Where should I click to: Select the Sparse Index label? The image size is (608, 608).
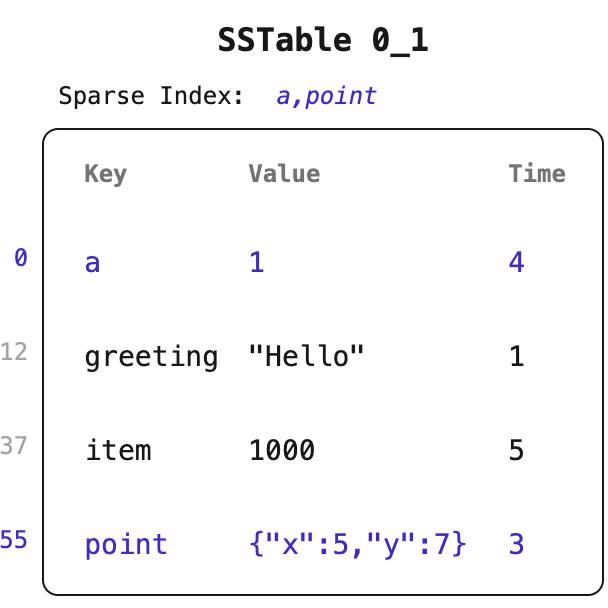click(151, 96)
